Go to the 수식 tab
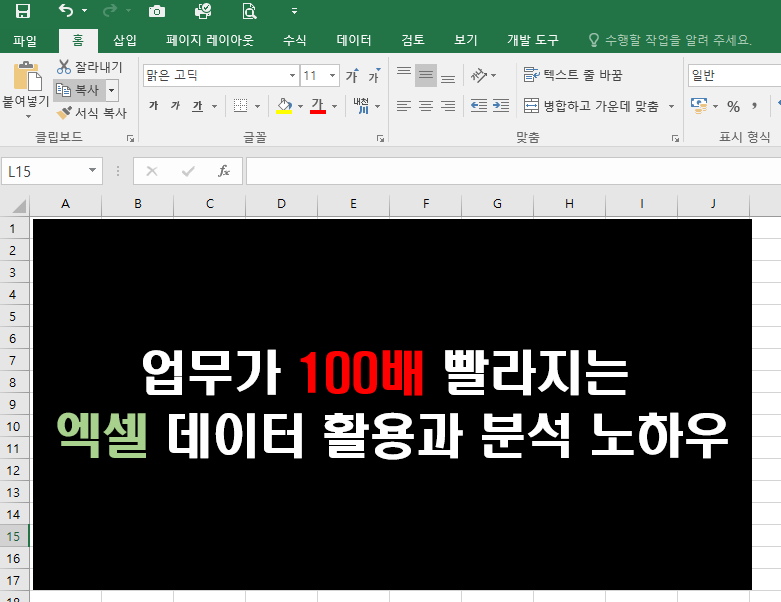 [294, 40]
